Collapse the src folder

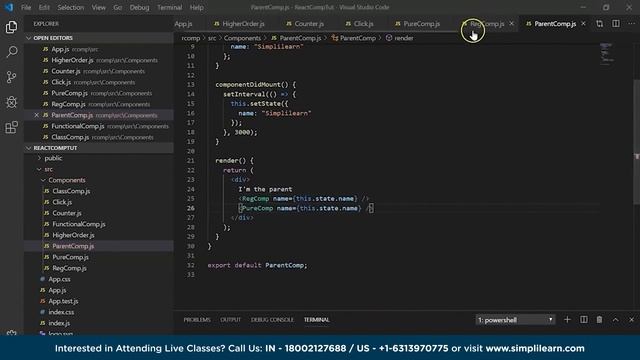(x=48, y=169)
